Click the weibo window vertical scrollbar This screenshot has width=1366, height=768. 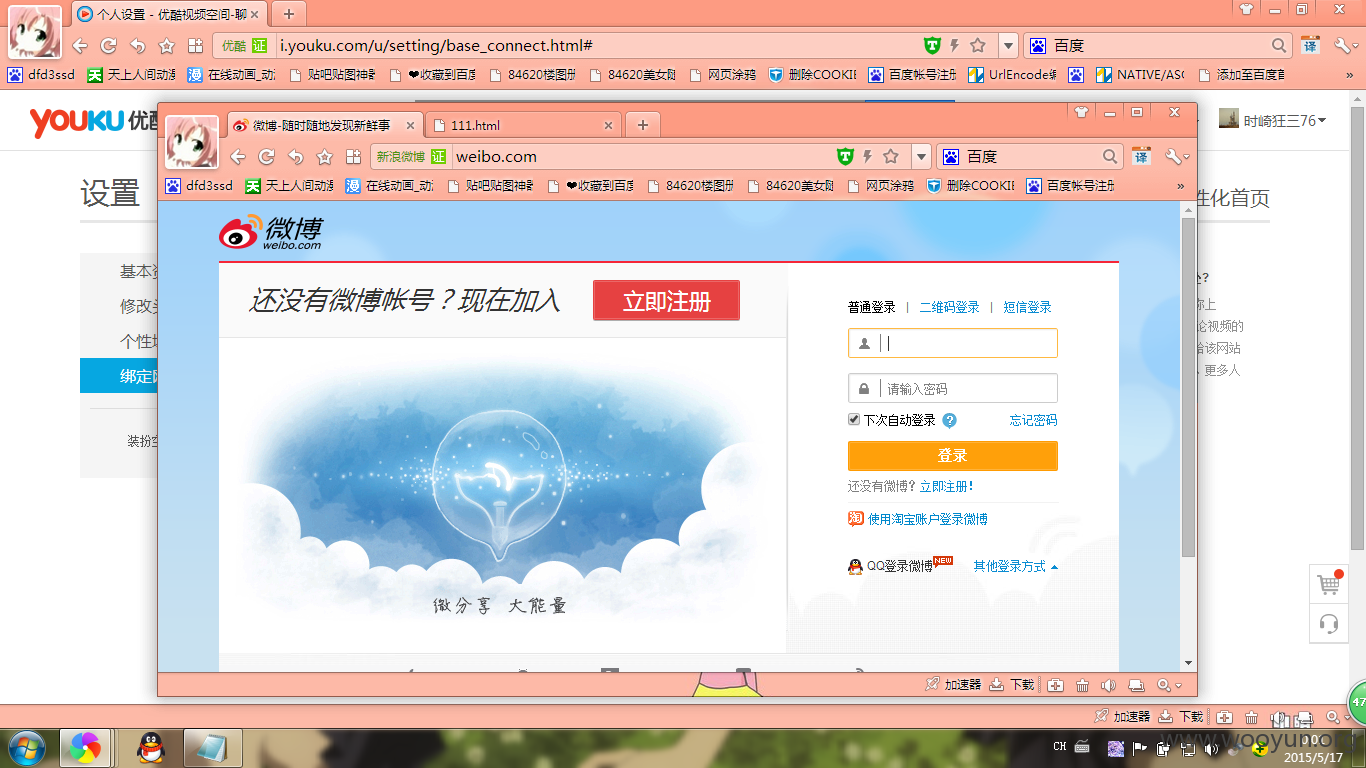[x=1188, y=386]
